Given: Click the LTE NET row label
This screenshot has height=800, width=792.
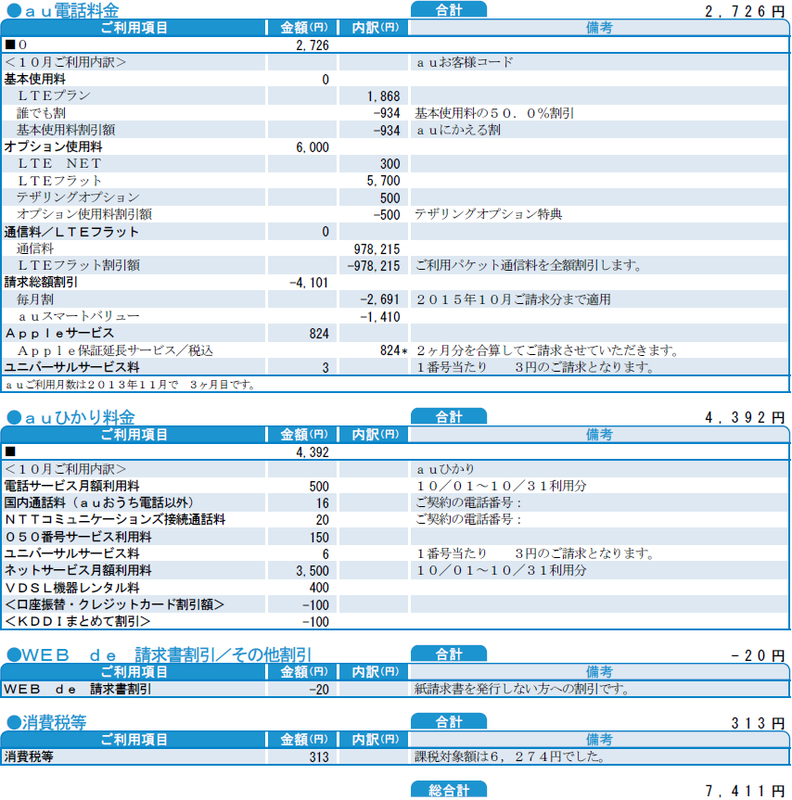Looking at the screenshot, I should tap(60, 163).
